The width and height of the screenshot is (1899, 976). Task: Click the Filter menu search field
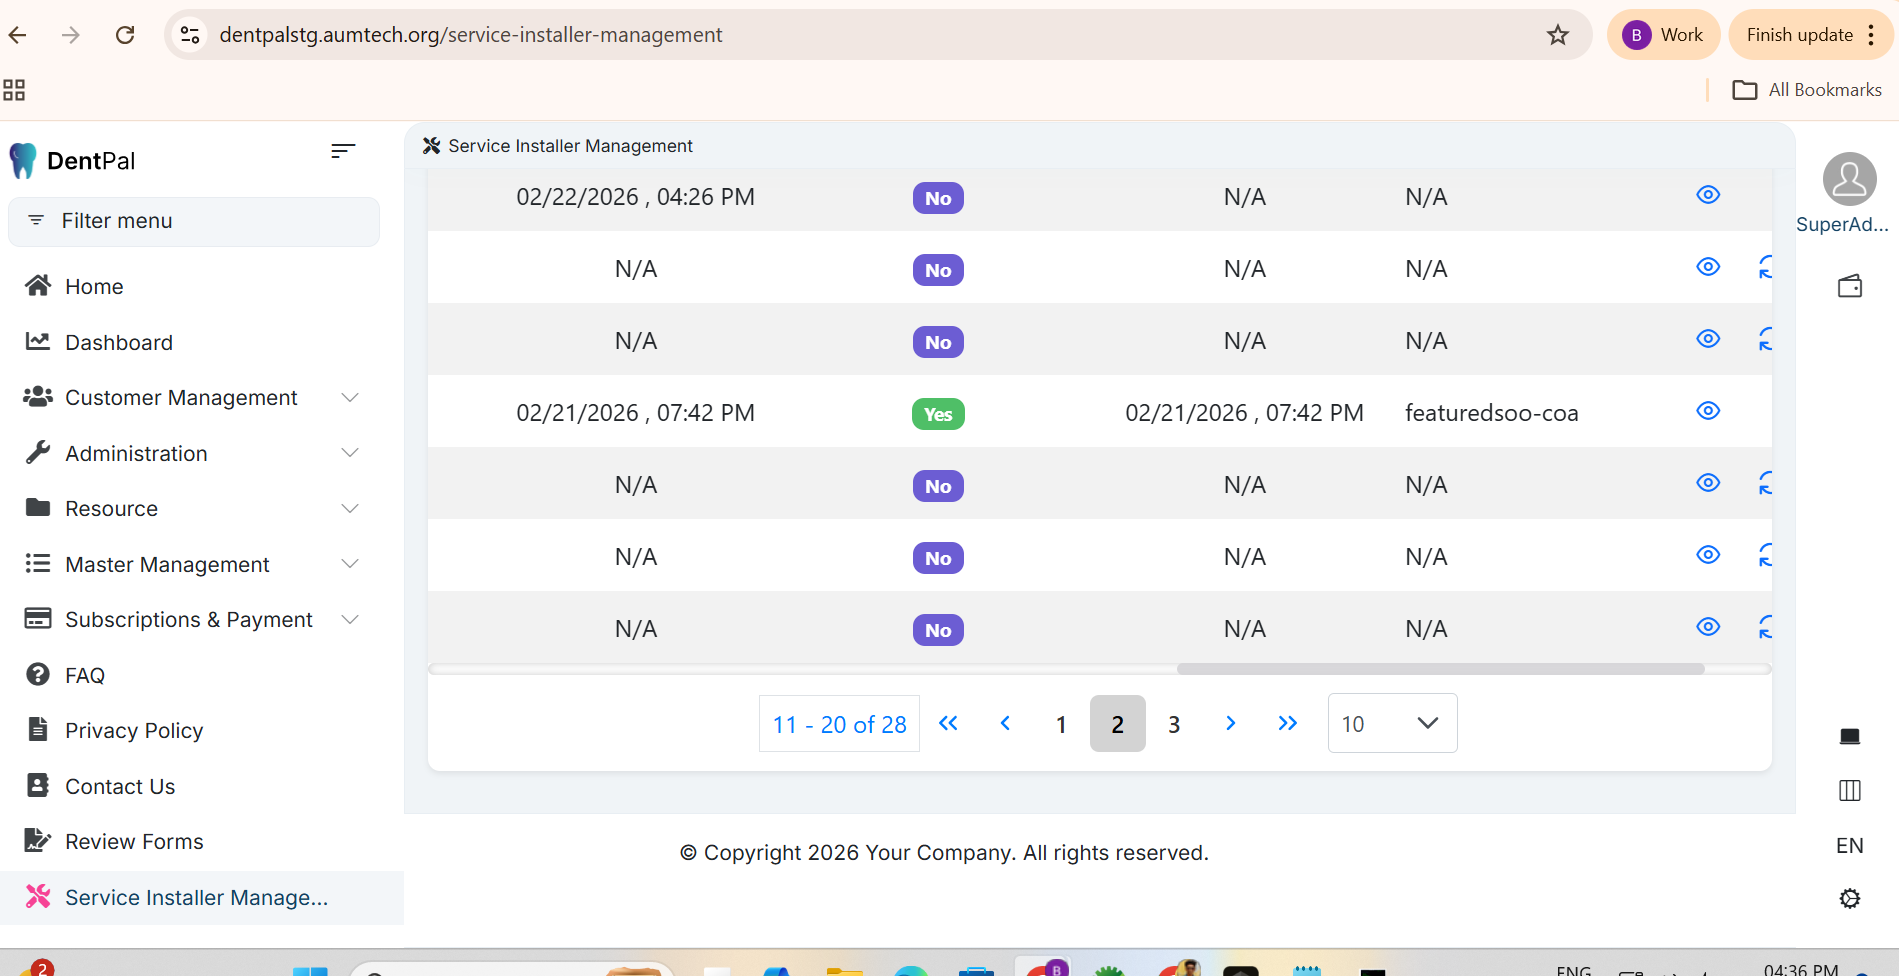click(194, 221)
